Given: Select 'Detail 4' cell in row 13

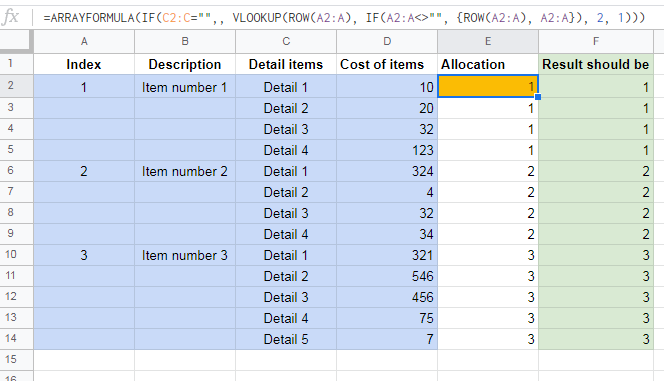Looking at the screenshot, I should tap(286, 318).
